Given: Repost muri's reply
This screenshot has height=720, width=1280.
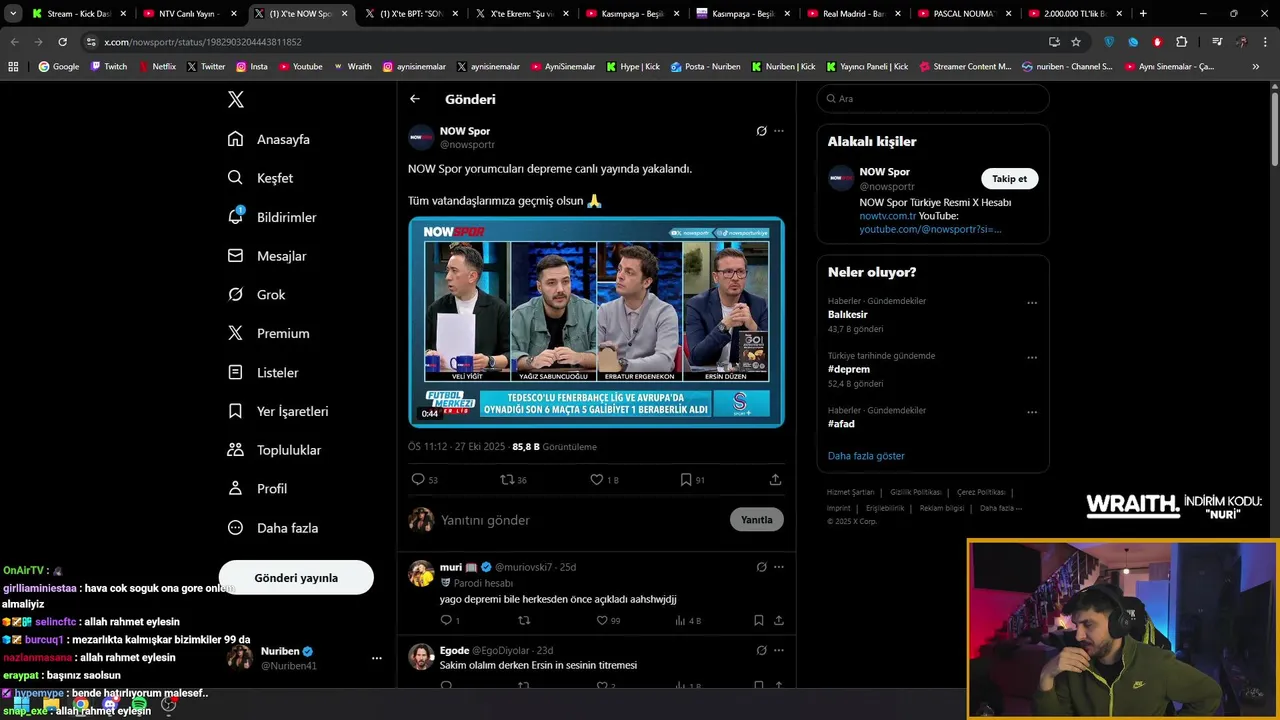Looking at the screenshot, I should tap(524, 621).
